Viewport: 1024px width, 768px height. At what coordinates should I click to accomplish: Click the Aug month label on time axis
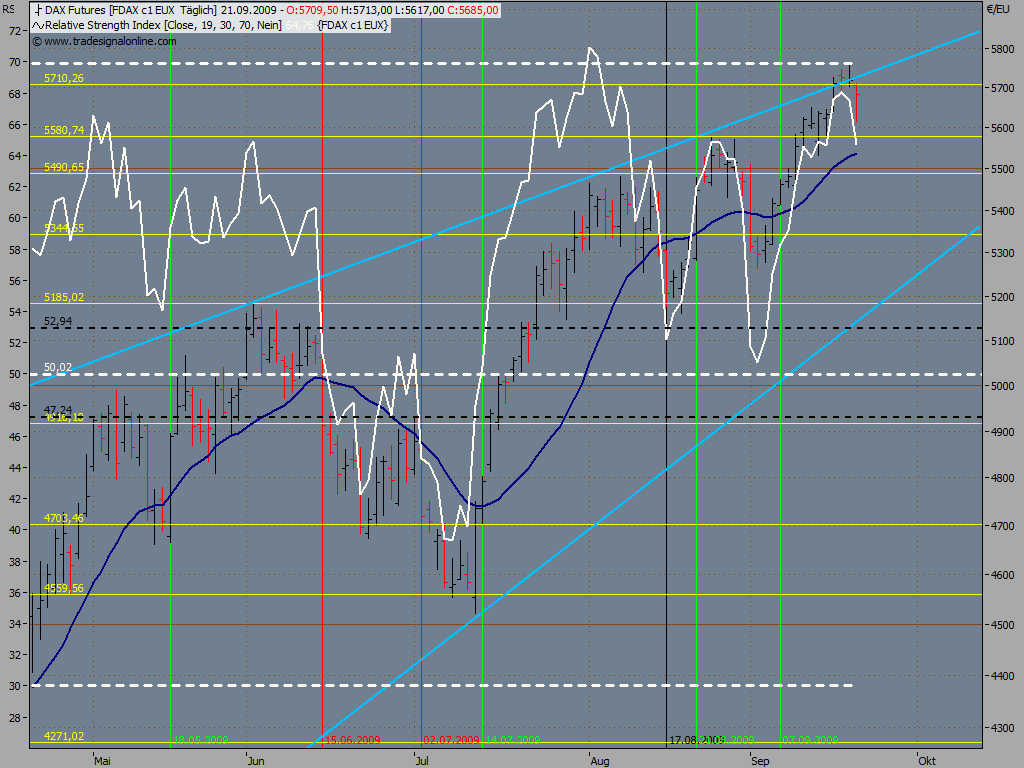pyautogui.click(x=600, y=761)
